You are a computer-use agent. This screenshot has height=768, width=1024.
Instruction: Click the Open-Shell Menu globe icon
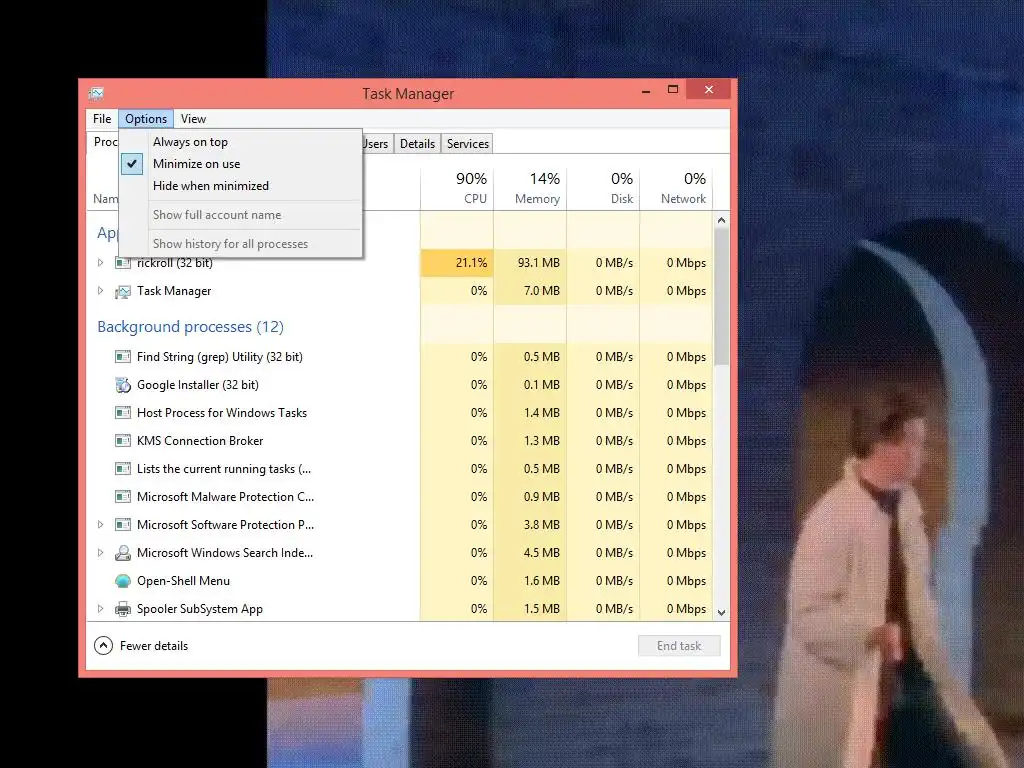point(123,581)
